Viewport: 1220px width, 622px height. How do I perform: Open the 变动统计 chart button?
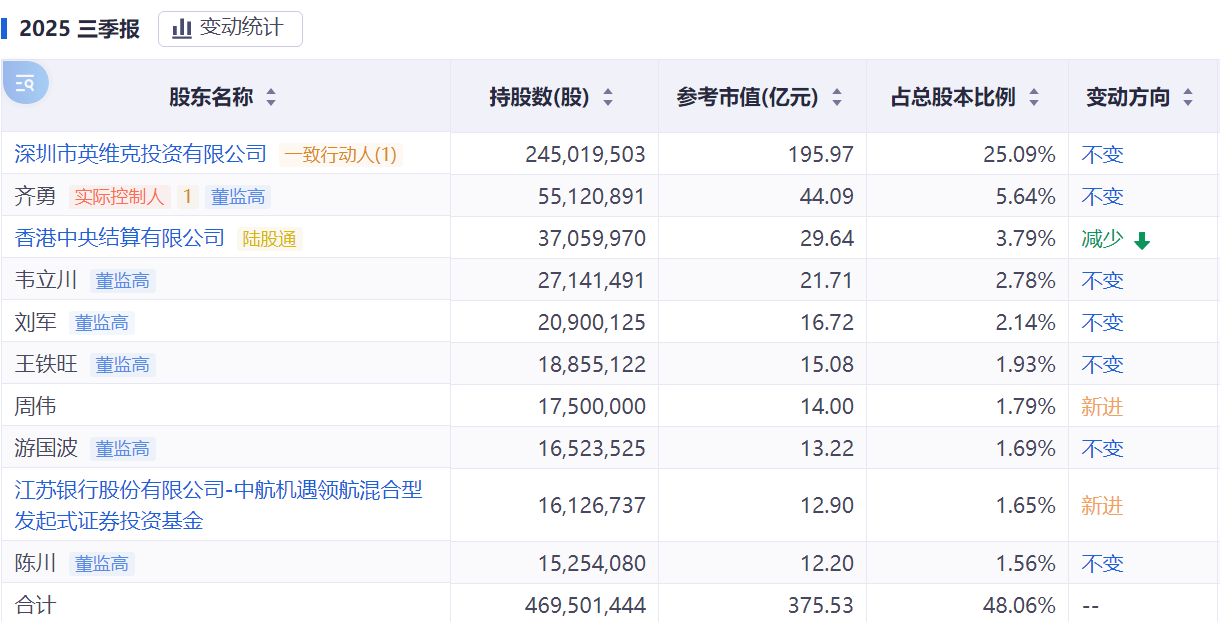[230, 28]
